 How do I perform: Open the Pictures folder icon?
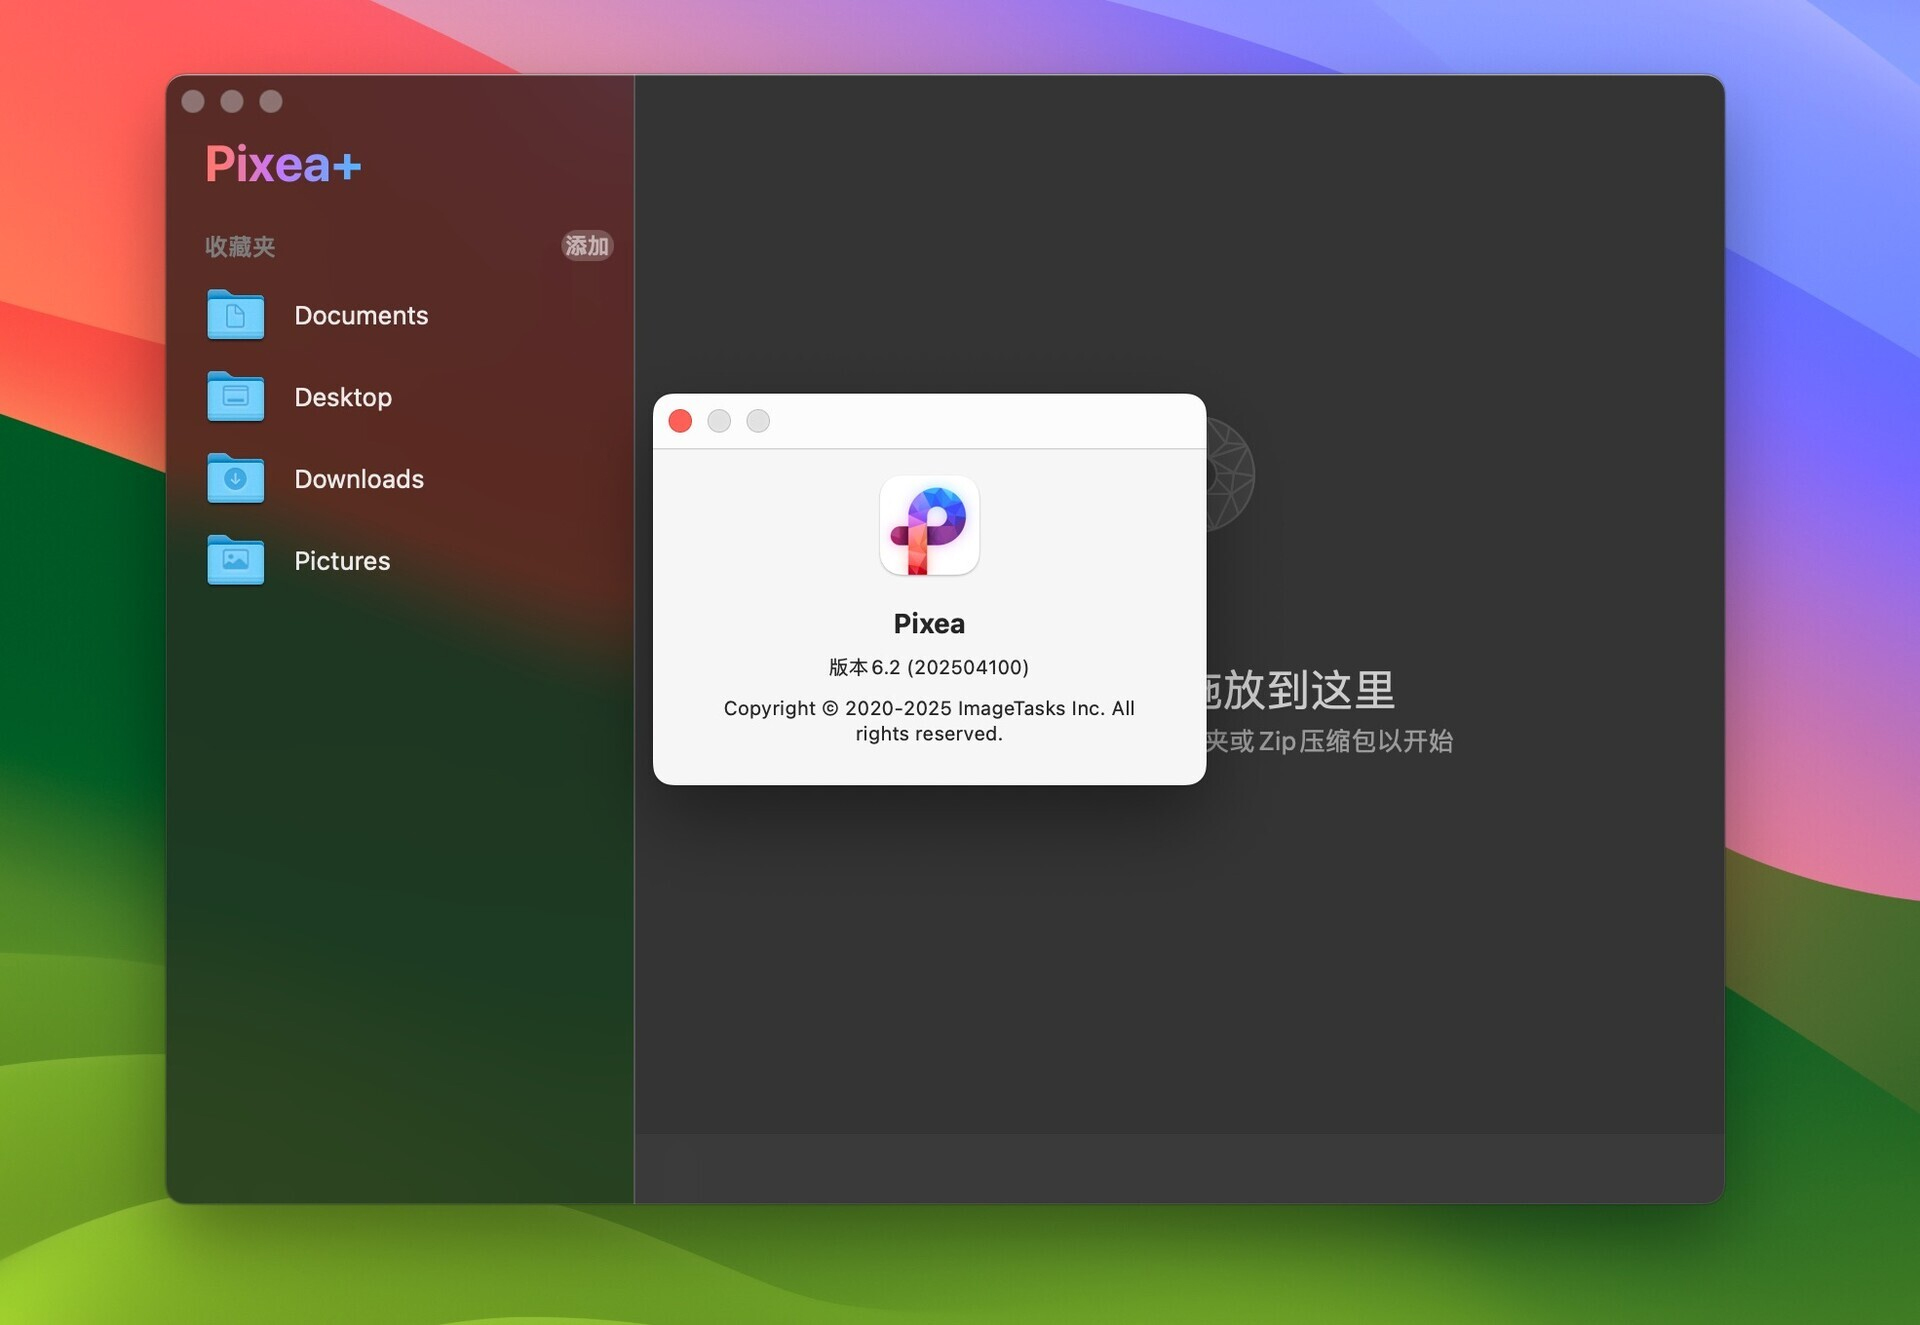coord(235,560)
